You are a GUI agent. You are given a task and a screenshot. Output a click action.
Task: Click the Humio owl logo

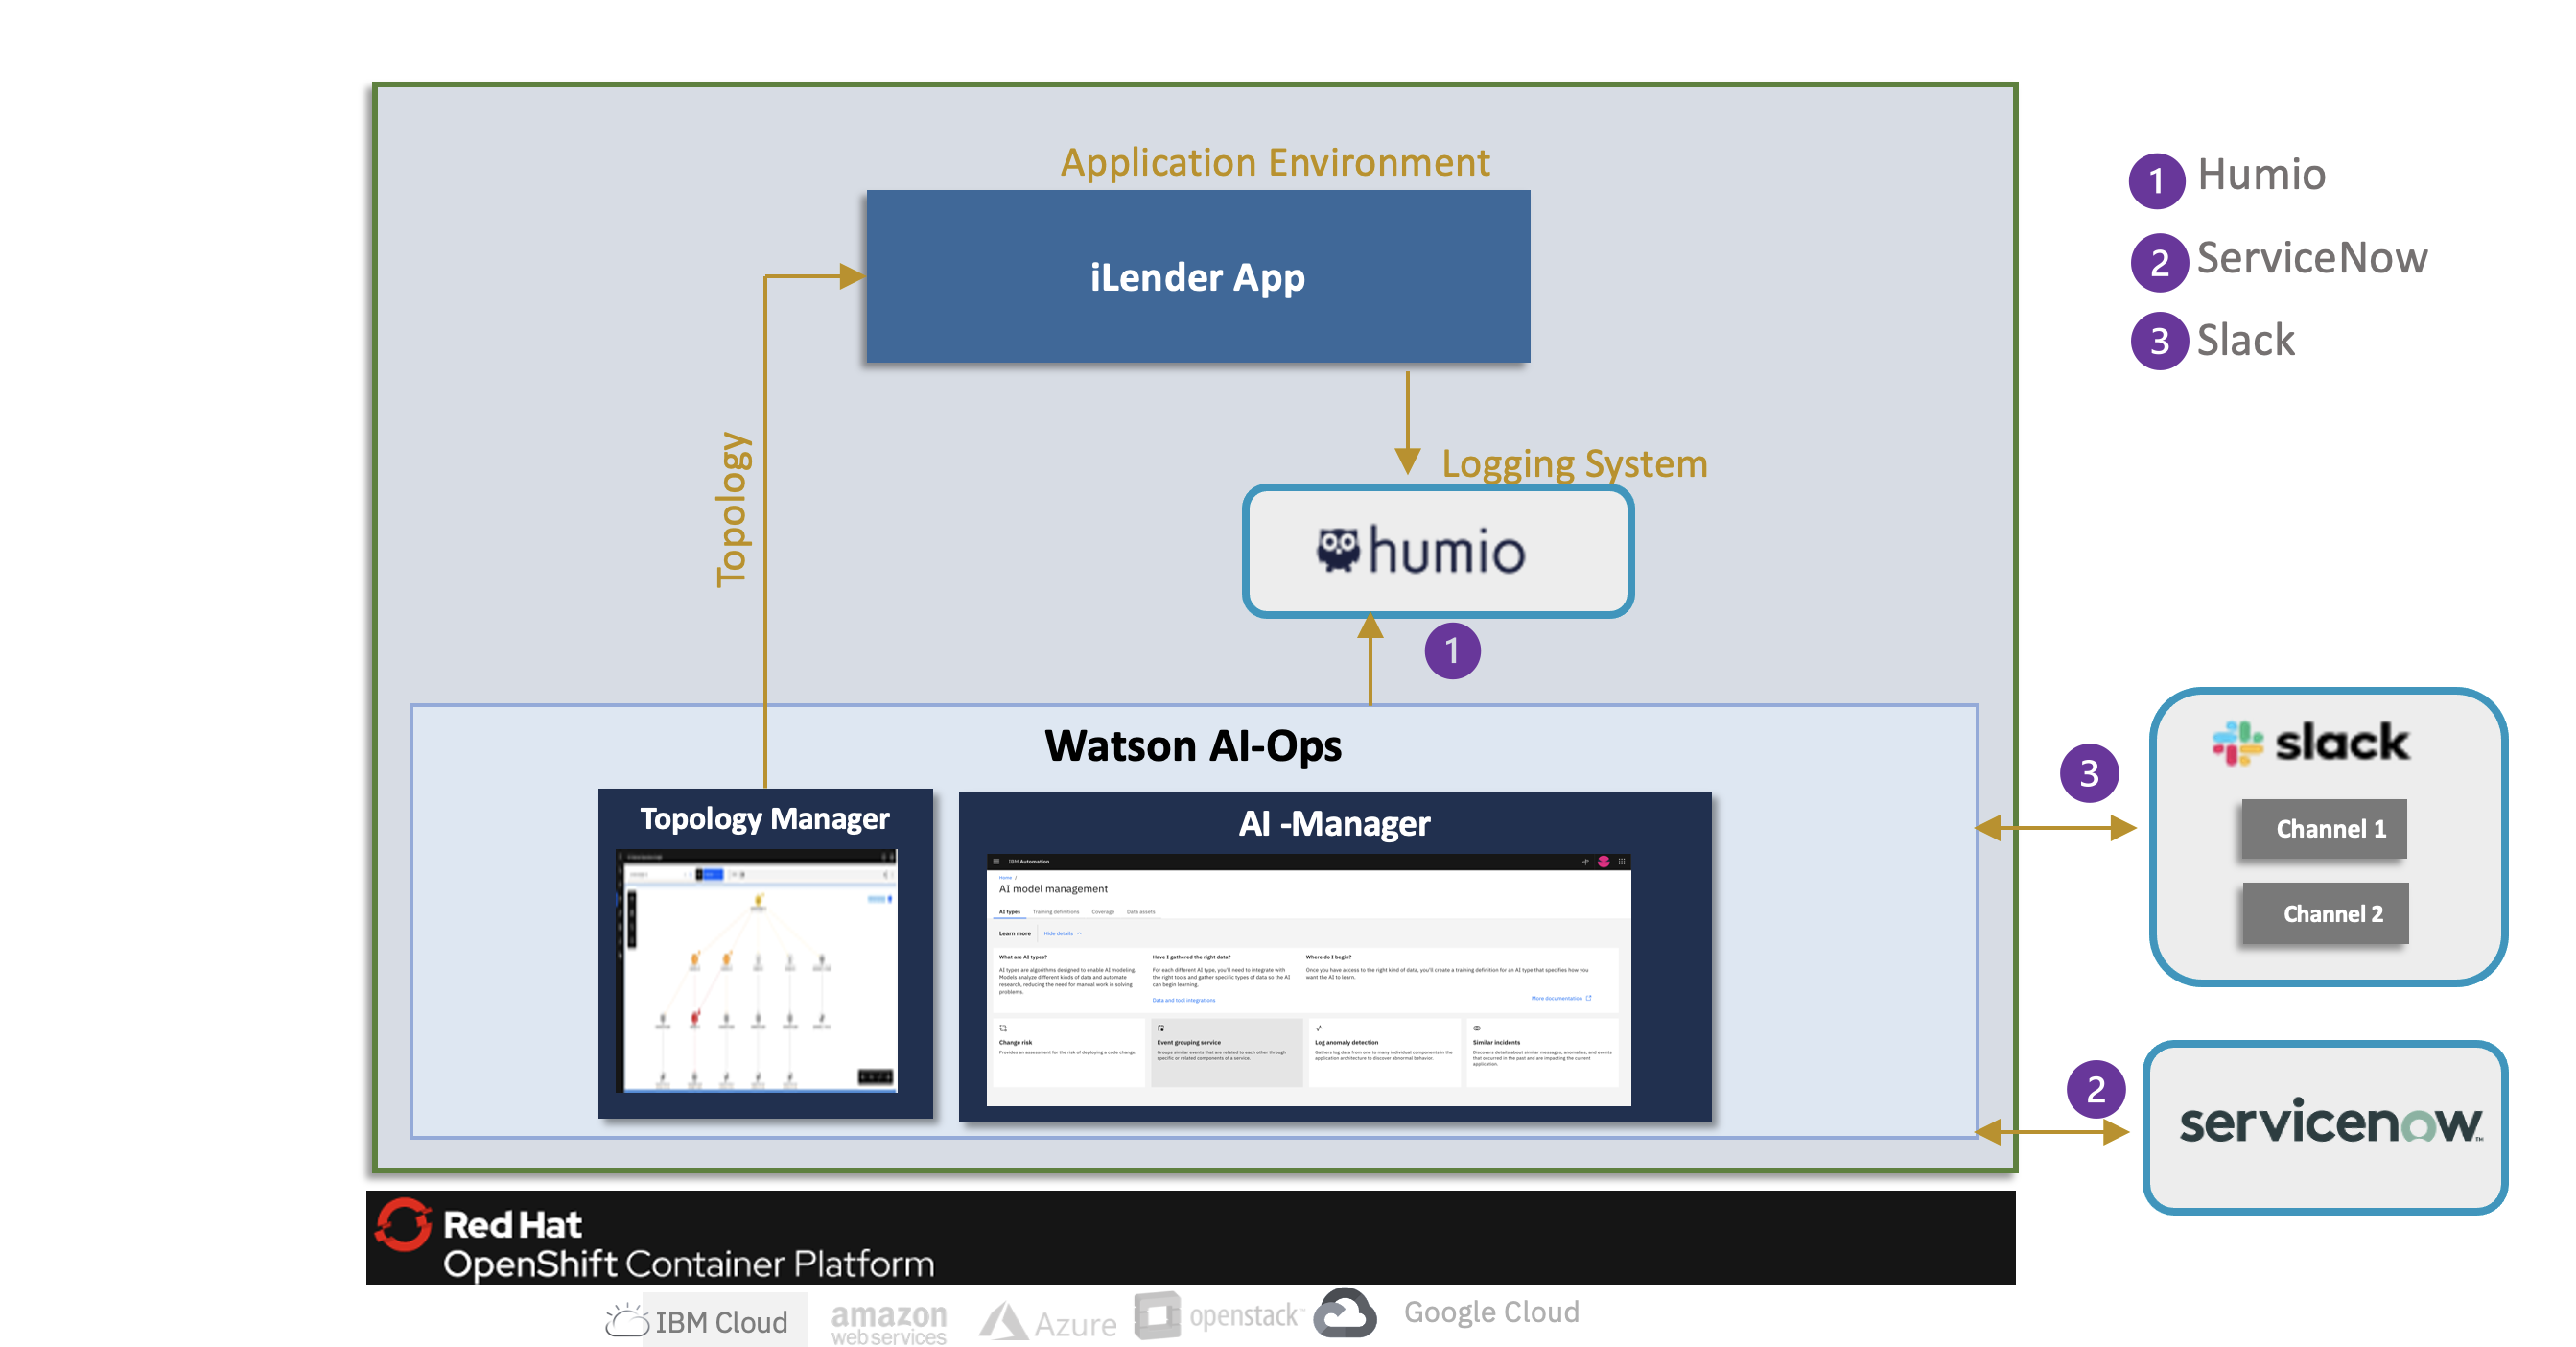click(x=1337, y=550)
